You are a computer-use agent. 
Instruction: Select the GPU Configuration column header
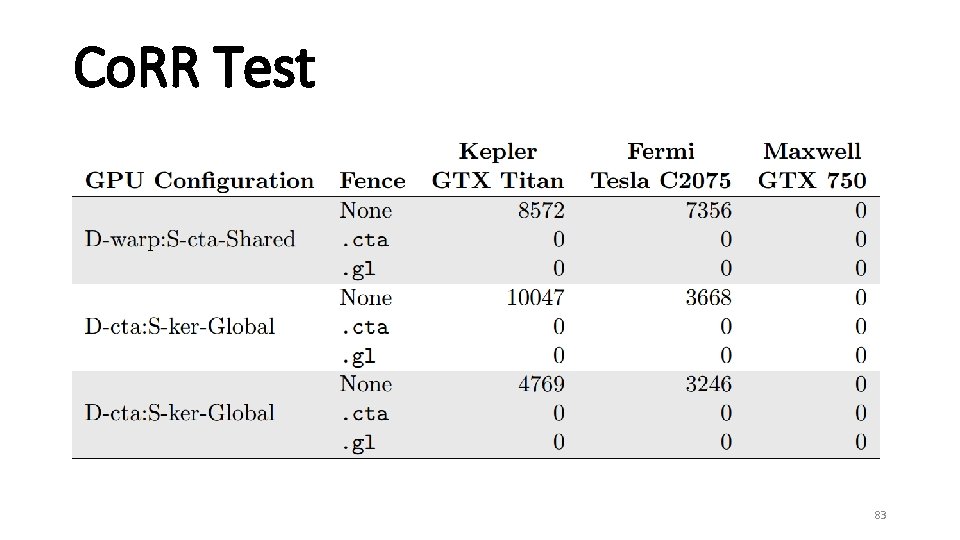[200, 181]
